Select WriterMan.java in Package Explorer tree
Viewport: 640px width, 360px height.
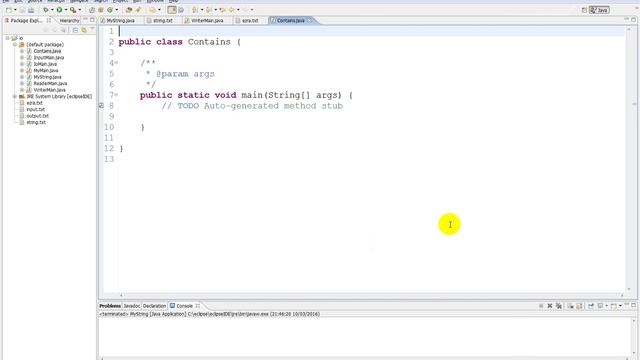point(49,90)
